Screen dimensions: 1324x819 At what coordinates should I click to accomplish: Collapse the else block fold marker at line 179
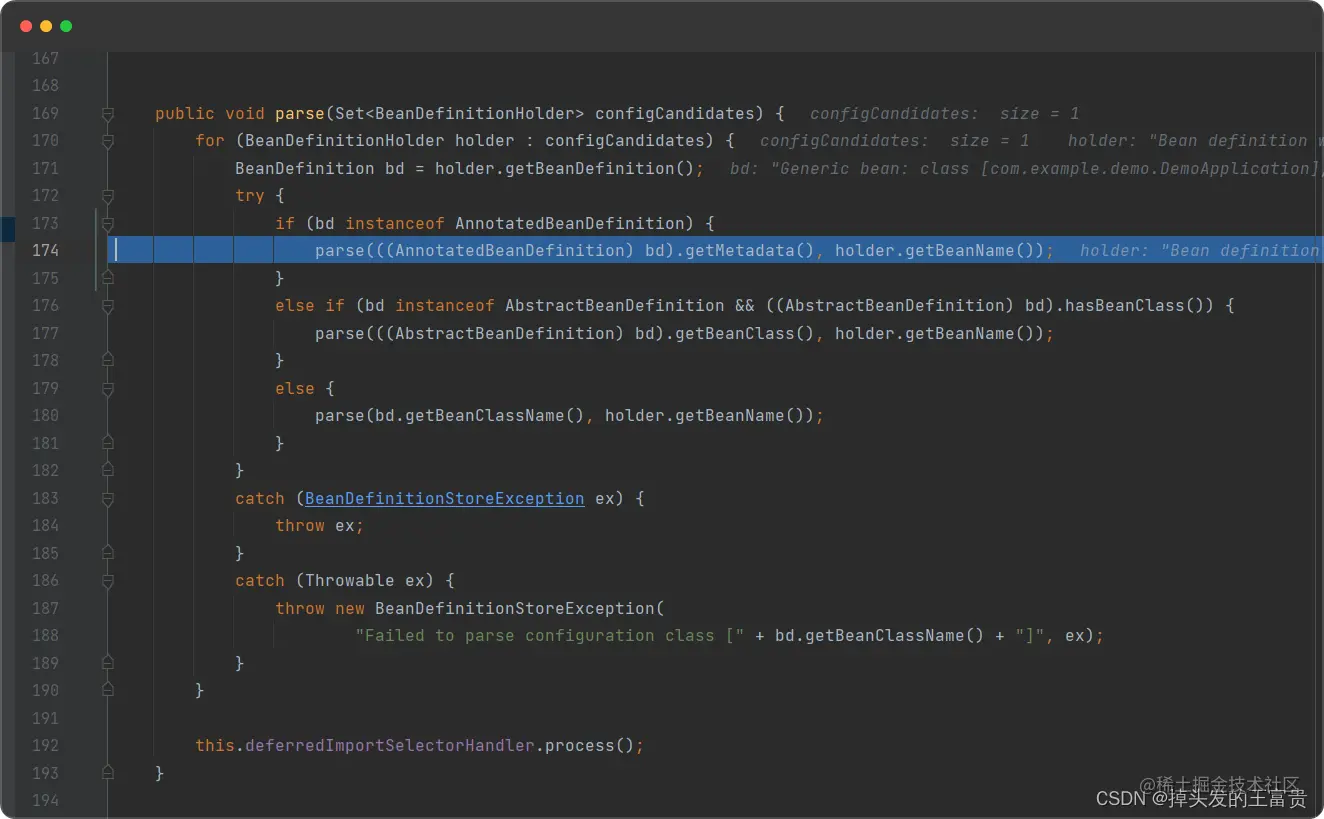pyautogui.click(x=108, y=389)
